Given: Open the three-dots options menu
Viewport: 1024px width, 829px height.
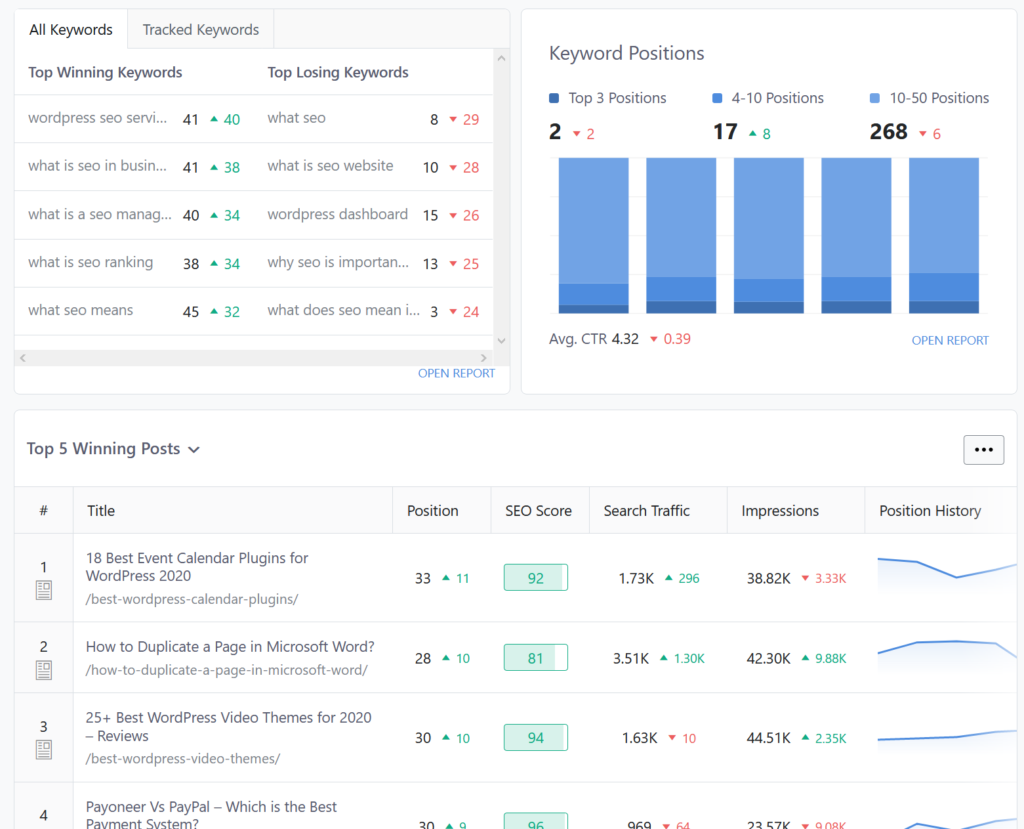Looking at the screenshot, I should tap(984, 449).
